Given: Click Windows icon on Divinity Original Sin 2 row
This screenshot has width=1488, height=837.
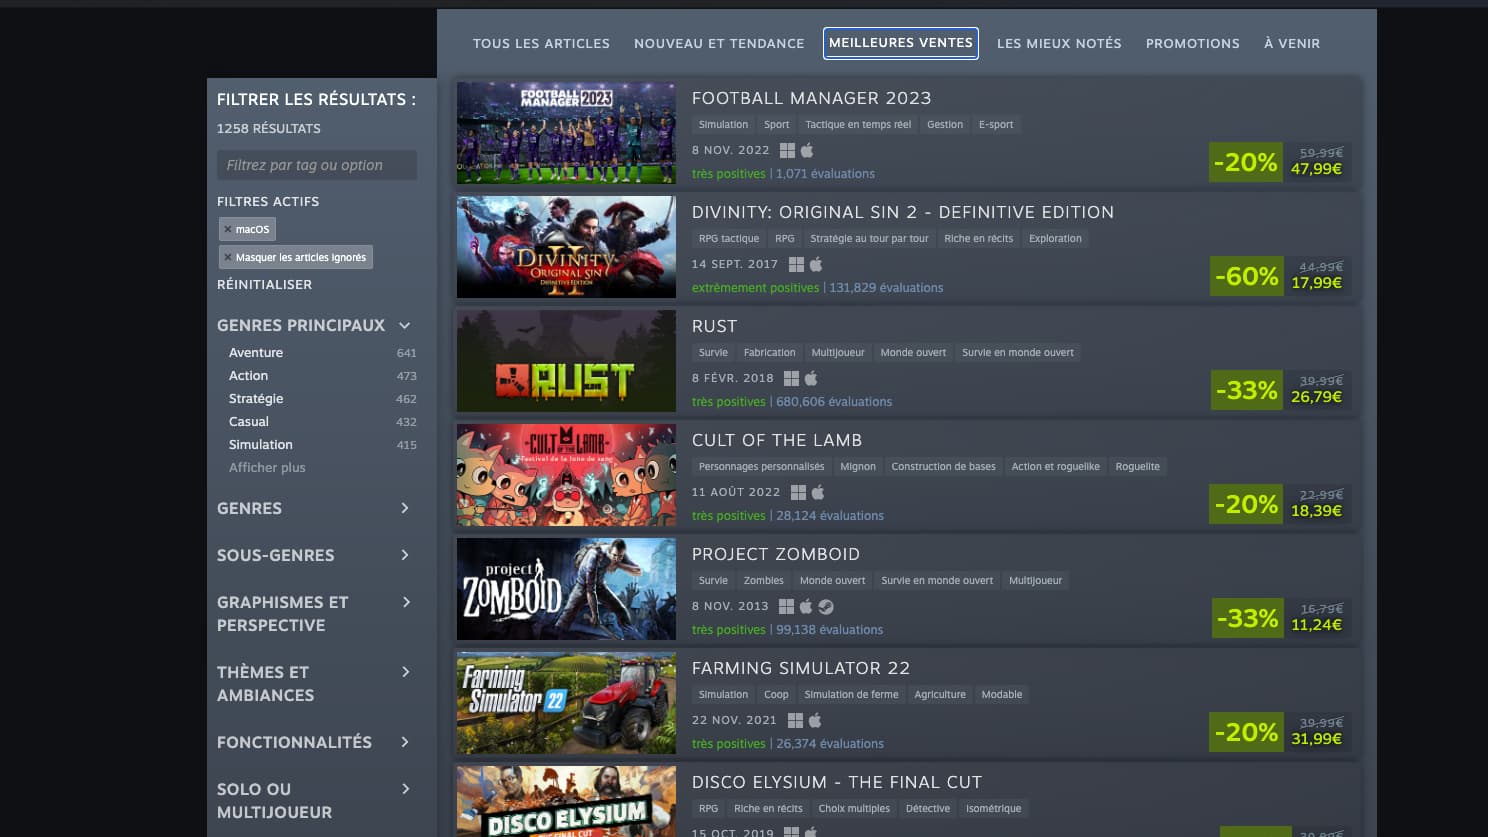Looking at the screenshot, I should pyautogui.click(x=796, y=264).
